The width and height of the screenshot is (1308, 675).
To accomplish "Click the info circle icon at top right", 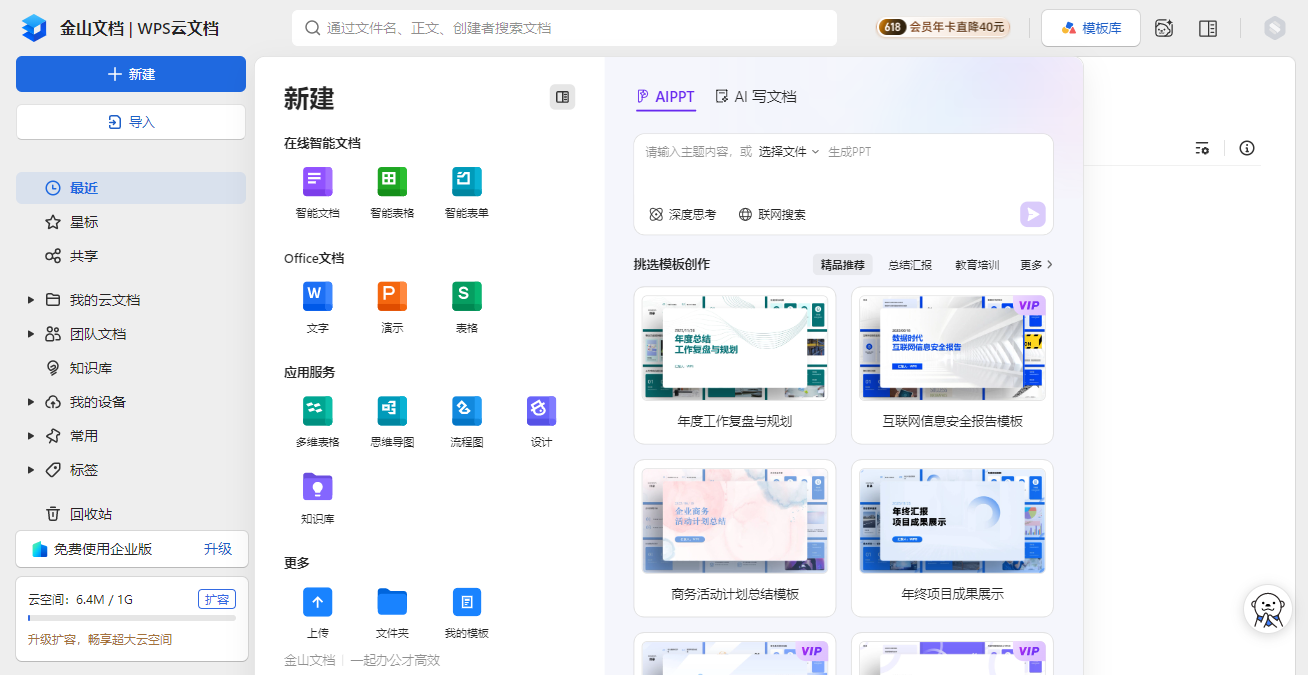I will pyautogui.click(x=1246, y=148).
